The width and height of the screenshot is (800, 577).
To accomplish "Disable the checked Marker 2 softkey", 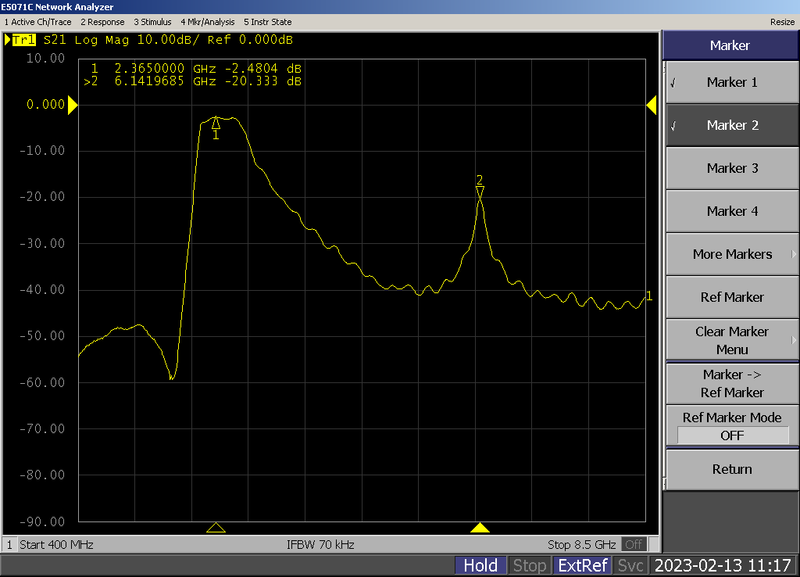I will (x=732, y=125).
